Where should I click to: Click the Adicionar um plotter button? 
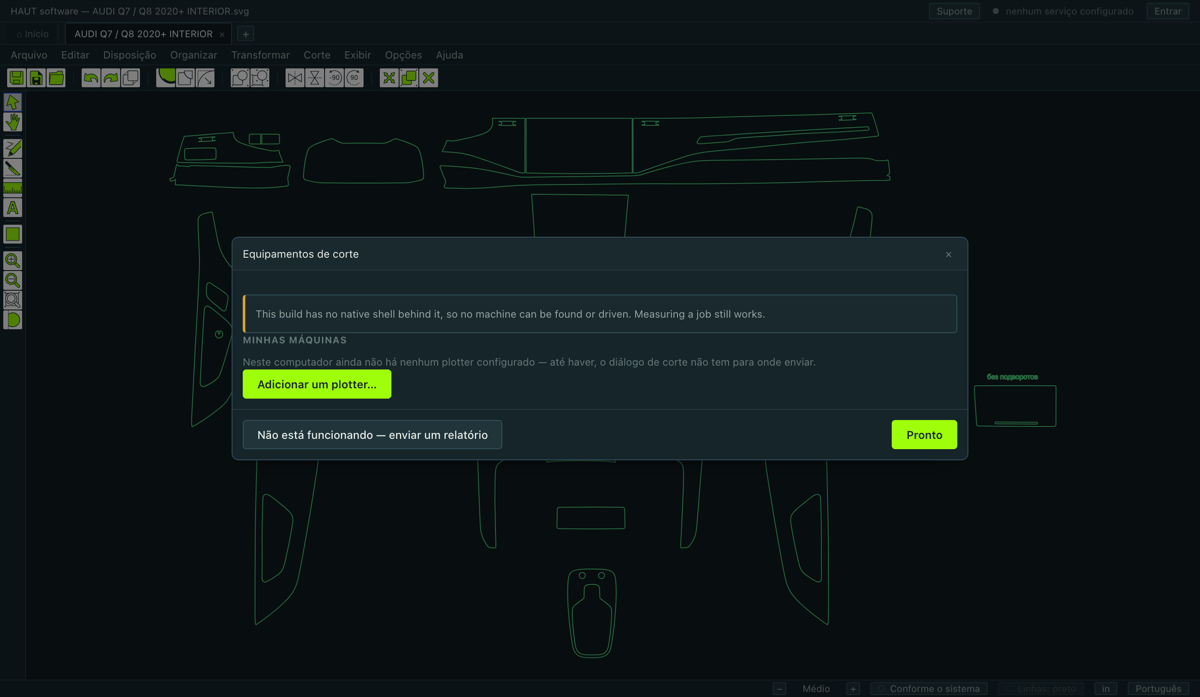click(317, 384)
